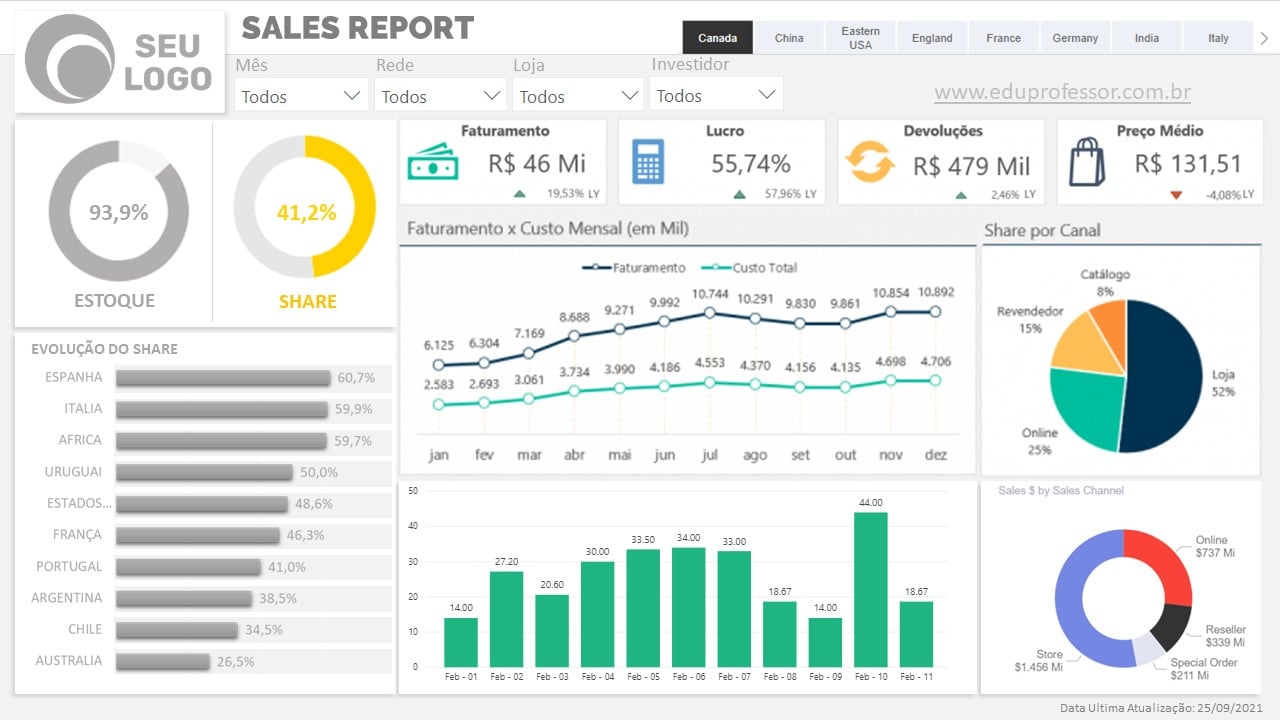Click the dez Custo Total point 4.706

[x=936, y=380]
